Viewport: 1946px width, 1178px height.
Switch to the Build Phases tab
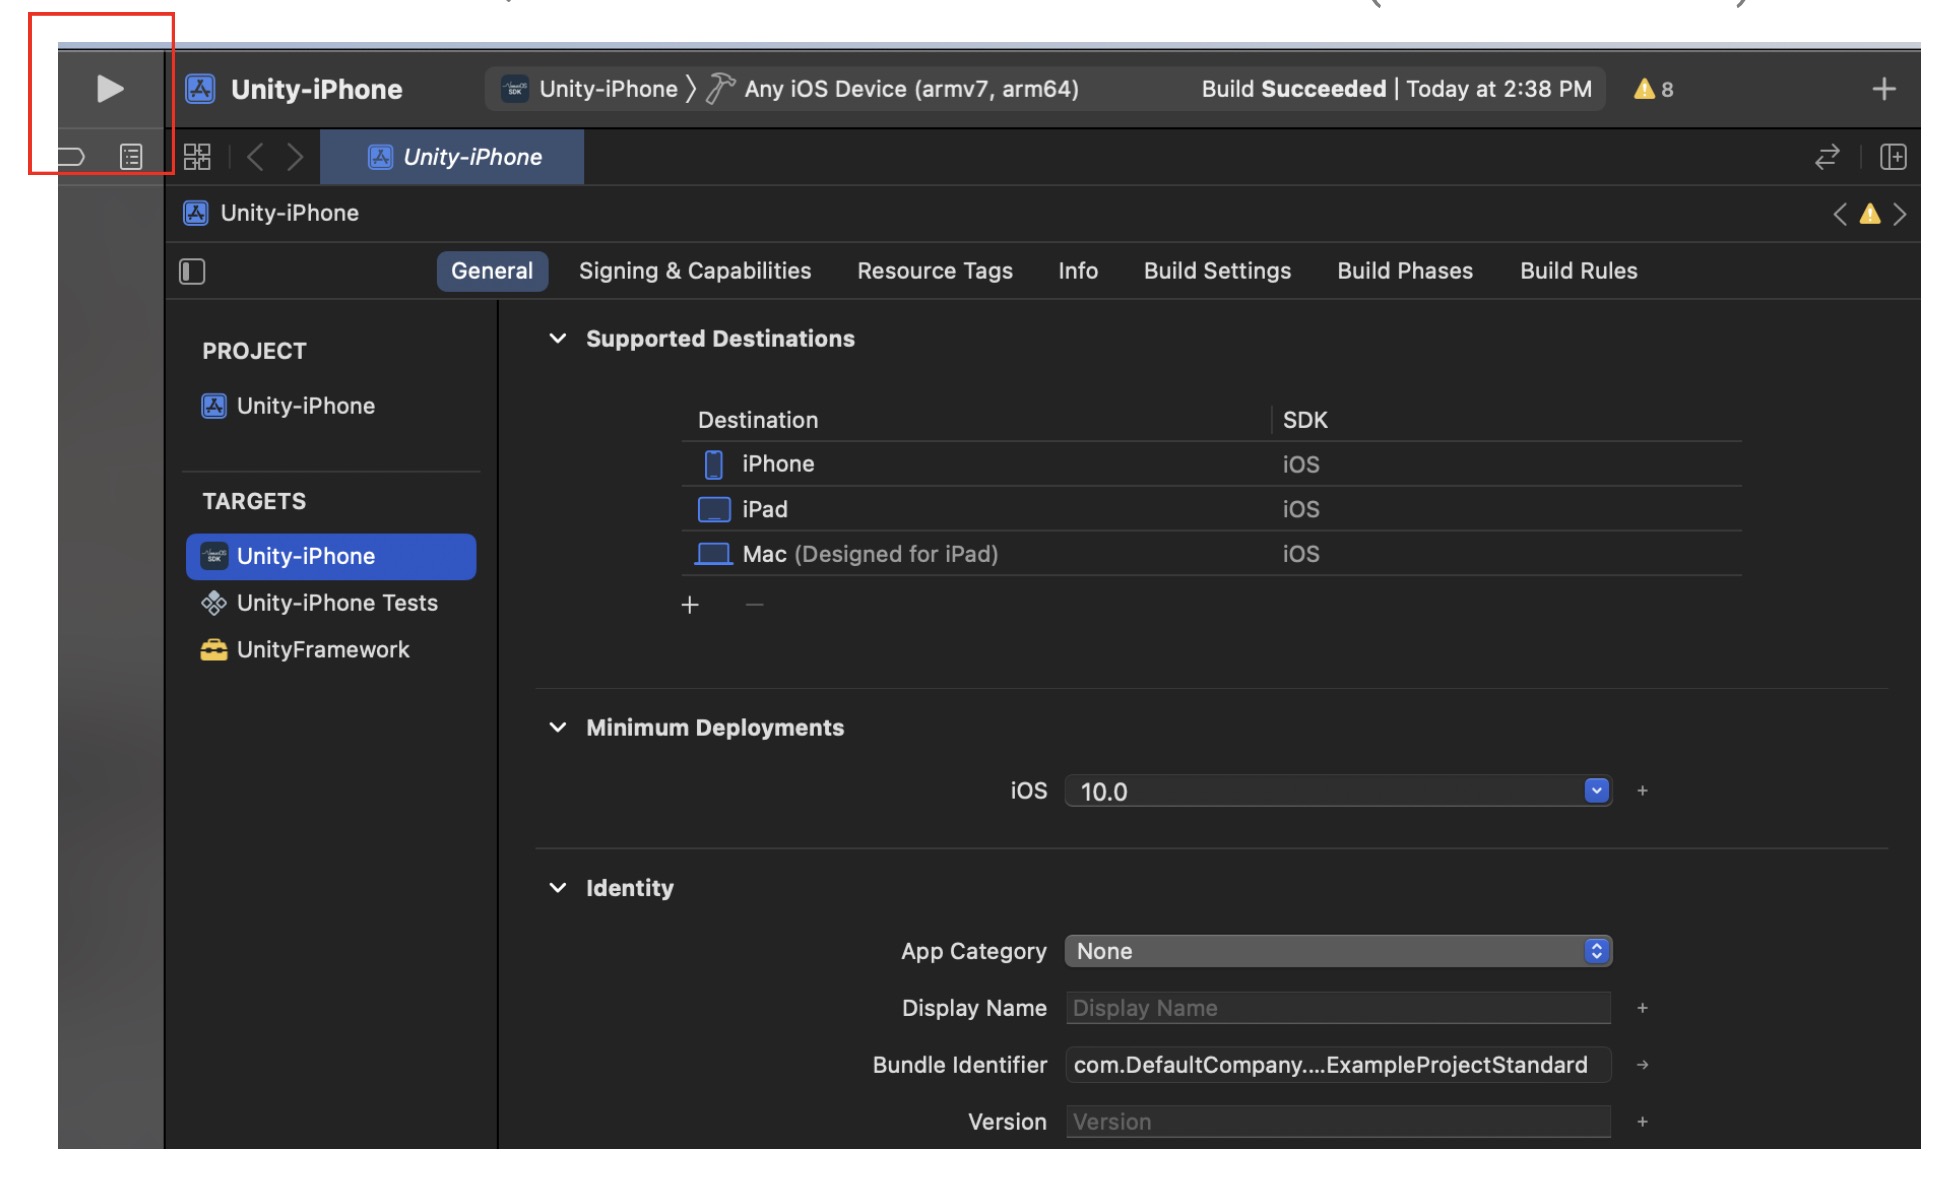(1404, 270)
